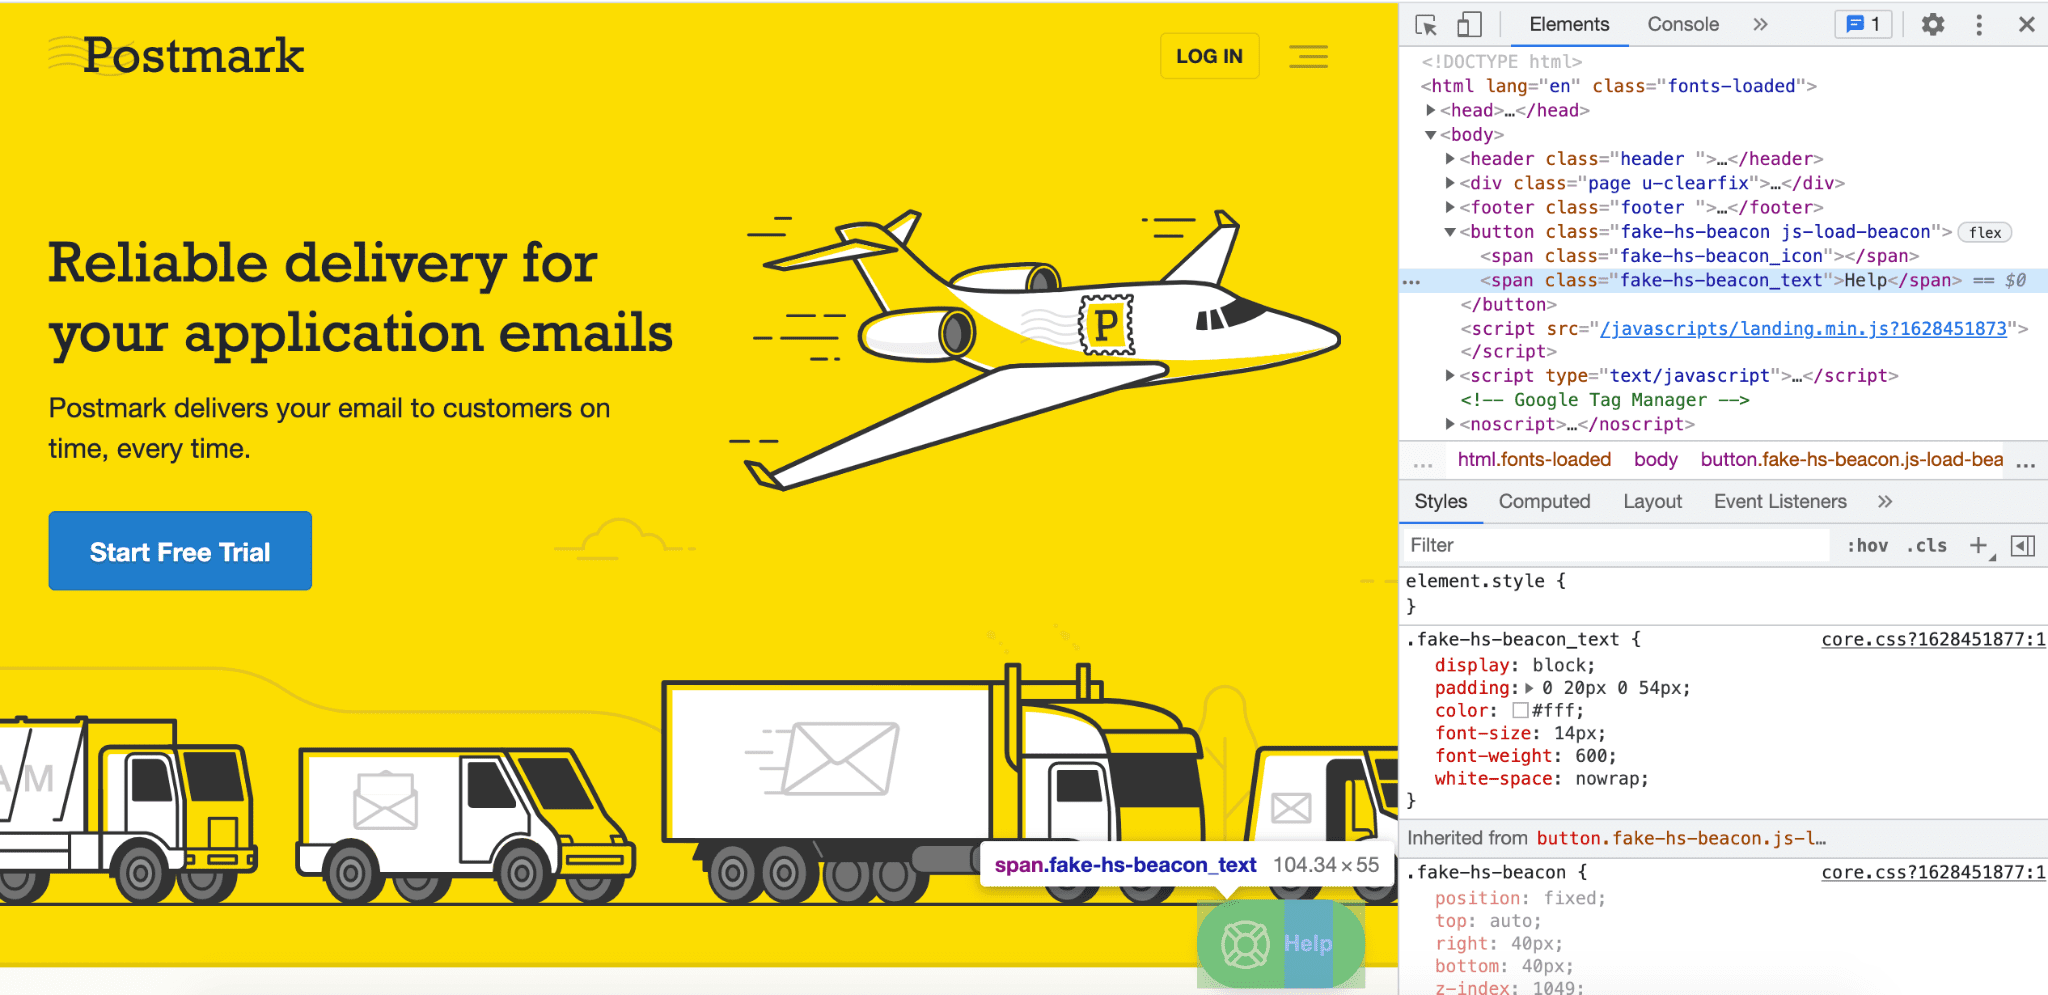Screen dimensions: 2048x995
Task: Select the inspect element cursor icon
Action: pos(1427,23)
